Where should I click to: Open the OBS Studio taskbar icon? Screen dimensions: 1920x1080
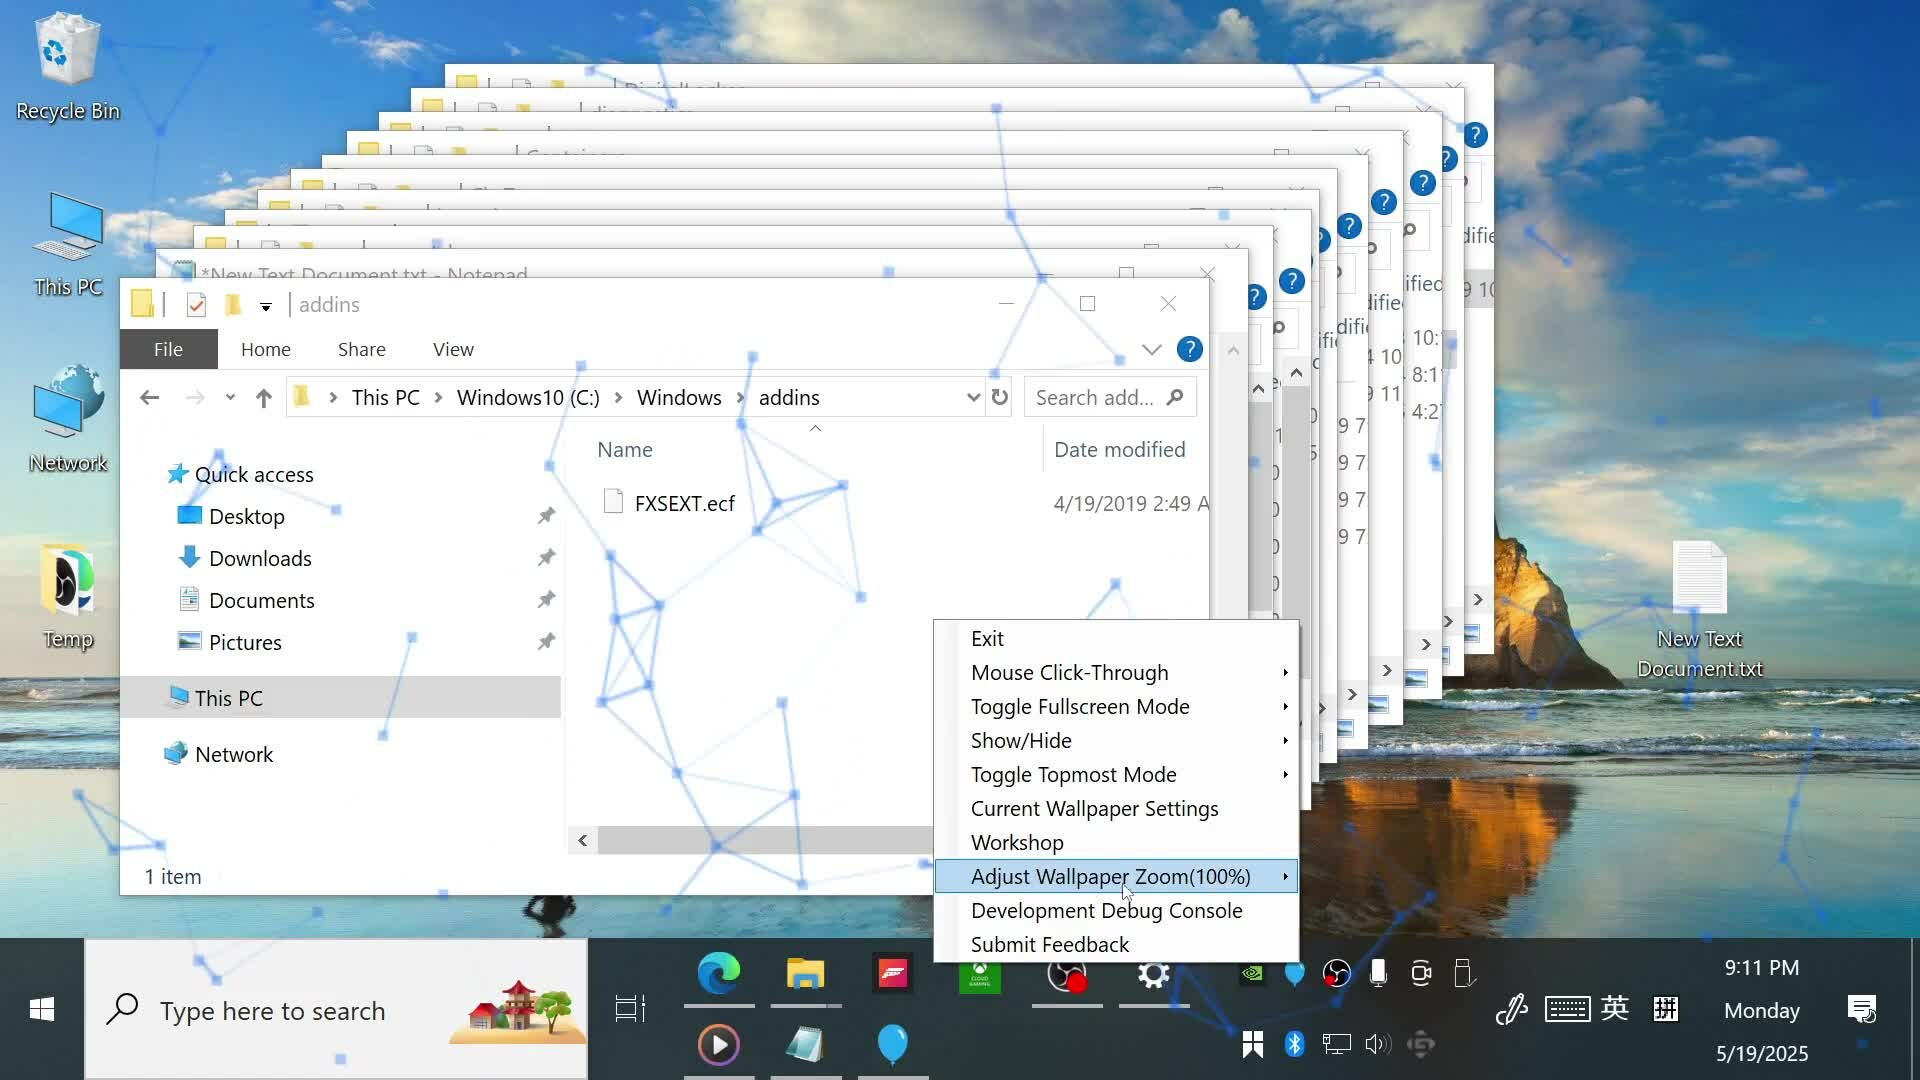[x=1066, y=973]
